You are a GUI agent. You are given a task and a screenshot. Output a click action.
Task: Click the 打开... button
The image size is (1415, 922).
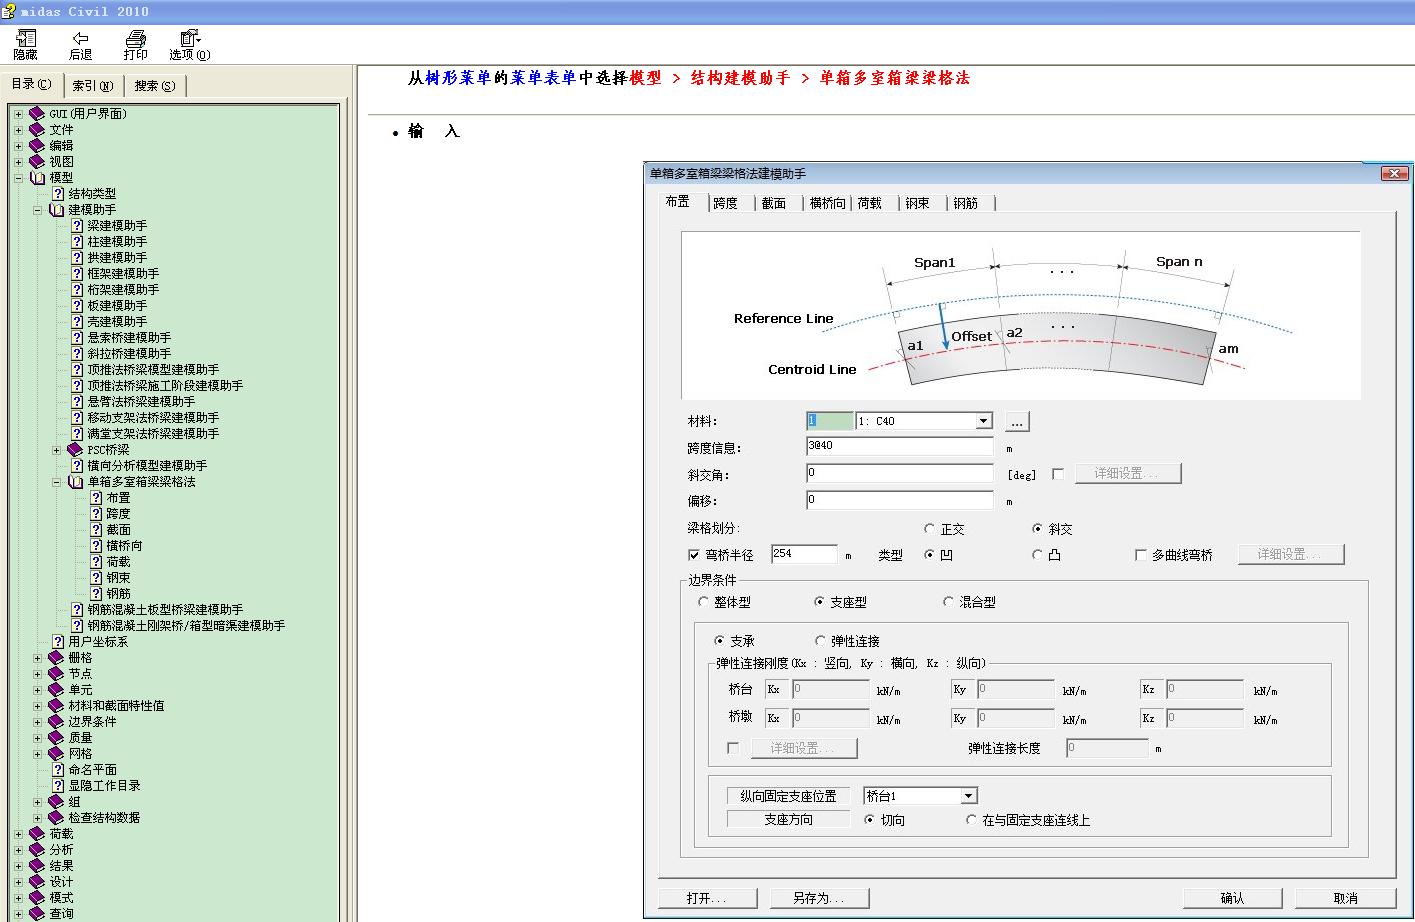tap(707, 898)
